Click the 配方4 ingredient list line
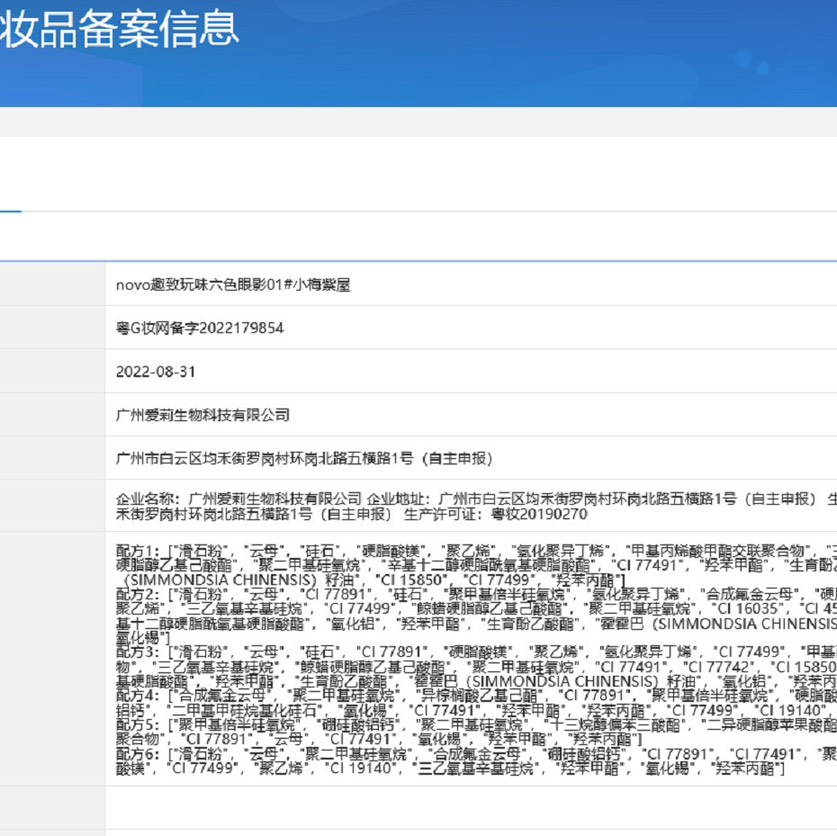Image resolution: width=837 pixels, height=836 pixels. coord(476,696)
